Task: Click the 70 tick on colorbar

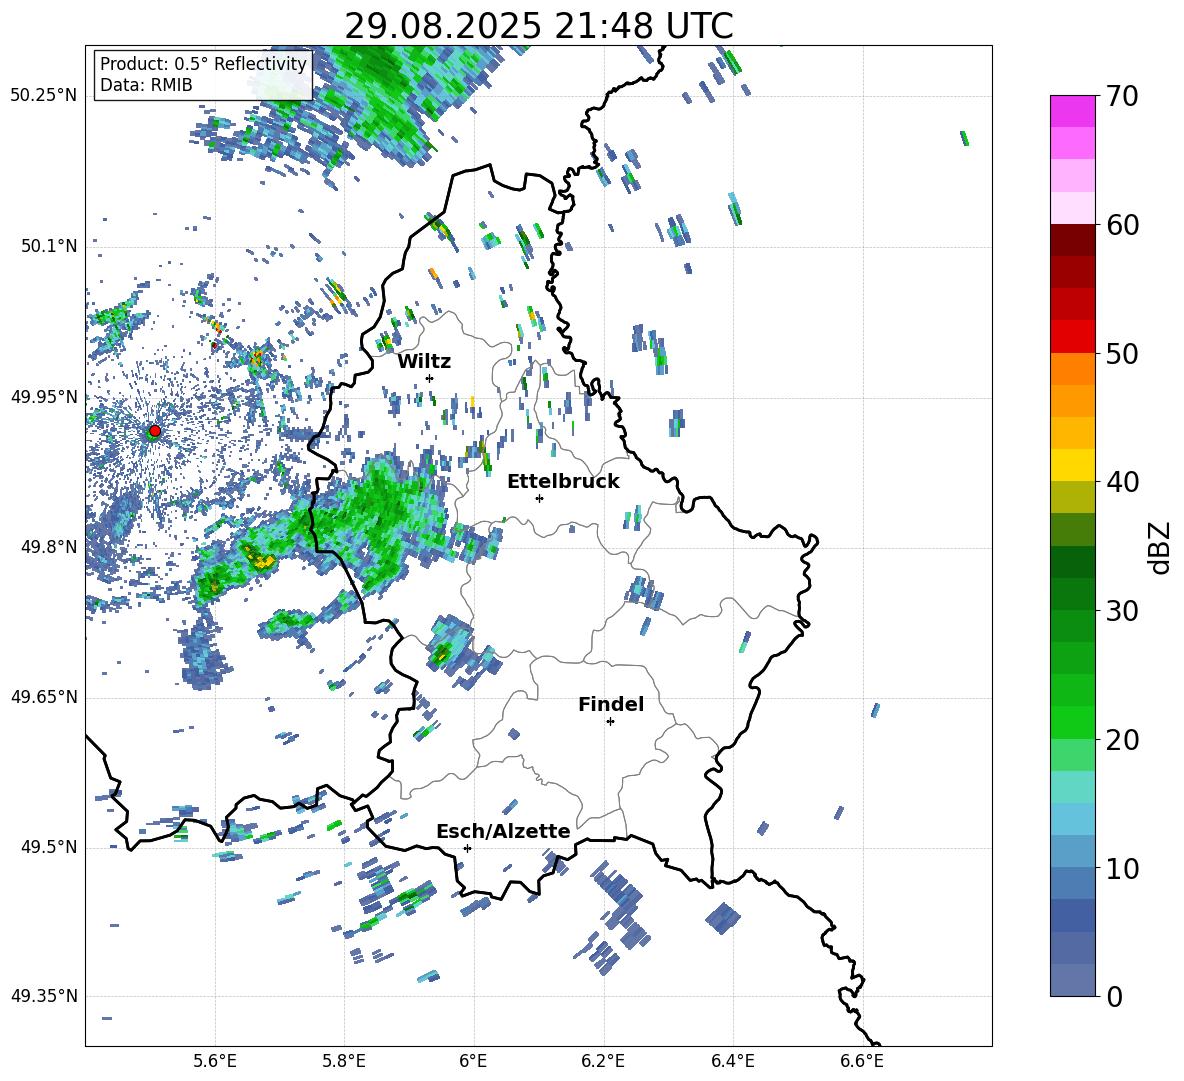Action: 1122,96
